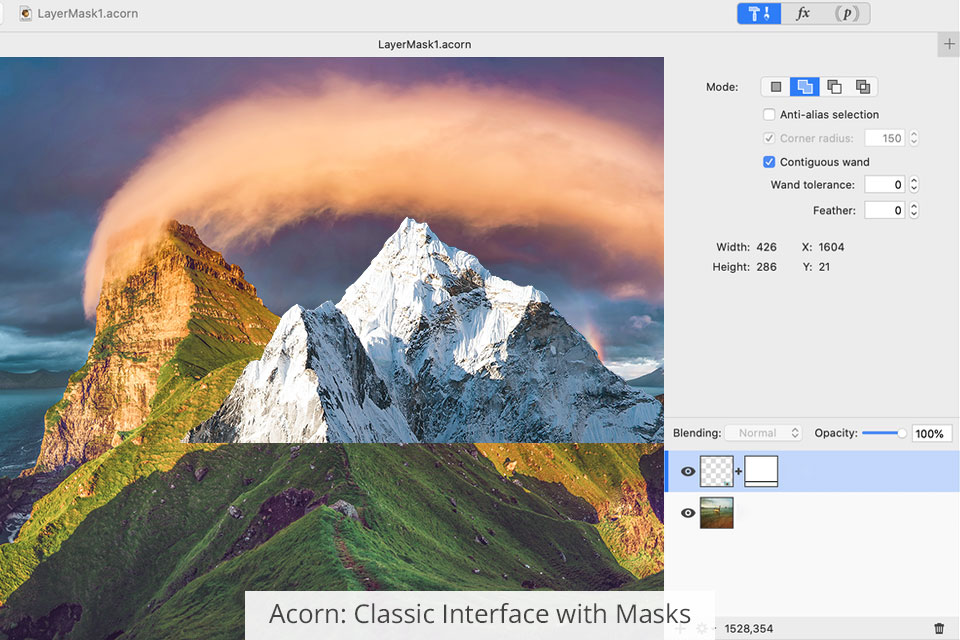Click the 1528,354 coordinates in status bar
Viewport: 960px width, 640px height.
click(748, 629)
